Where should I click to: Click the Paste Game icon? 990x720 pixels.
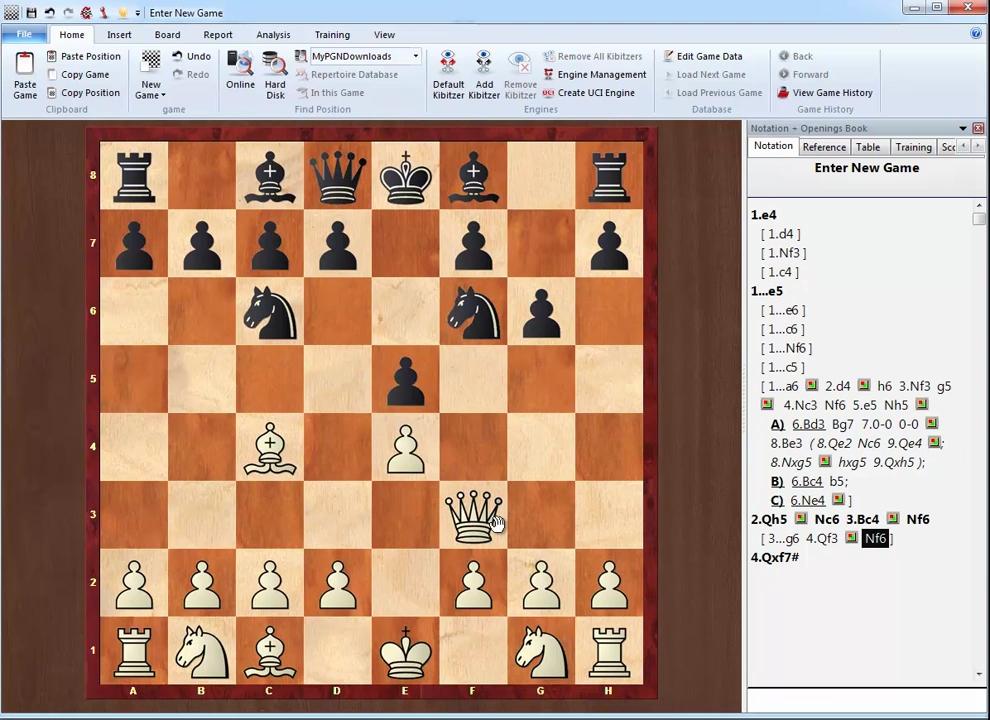tap(25, 66)
